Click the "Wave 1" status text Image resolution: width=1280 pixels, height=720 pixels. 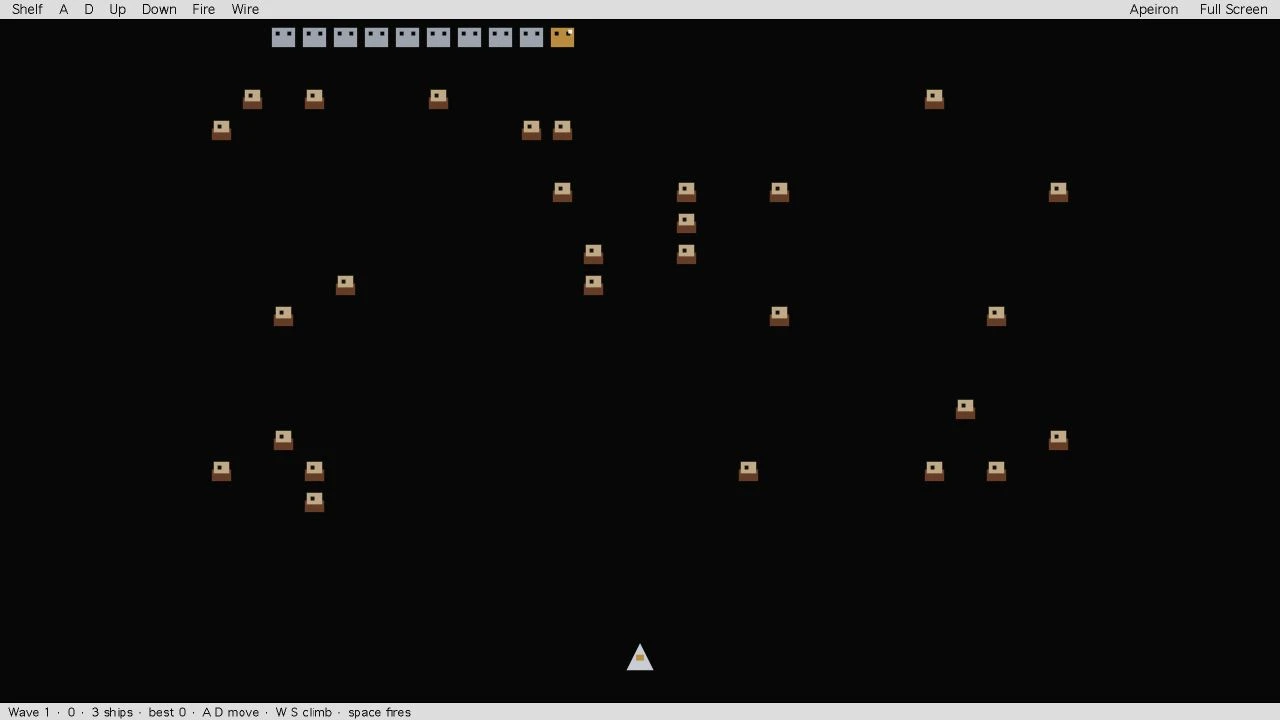(29, 712)
